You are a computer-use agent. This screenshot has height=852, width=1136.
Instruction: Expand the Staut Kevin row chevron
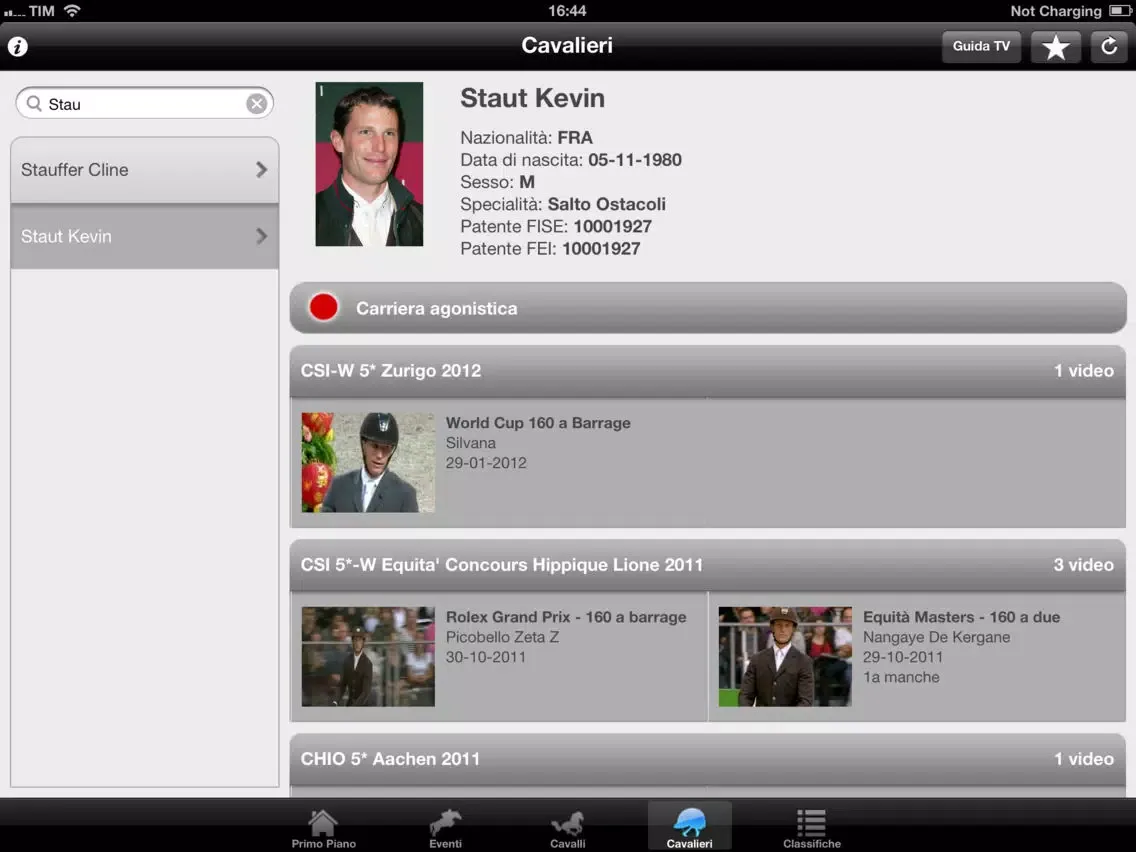click(x=262, y=236)
